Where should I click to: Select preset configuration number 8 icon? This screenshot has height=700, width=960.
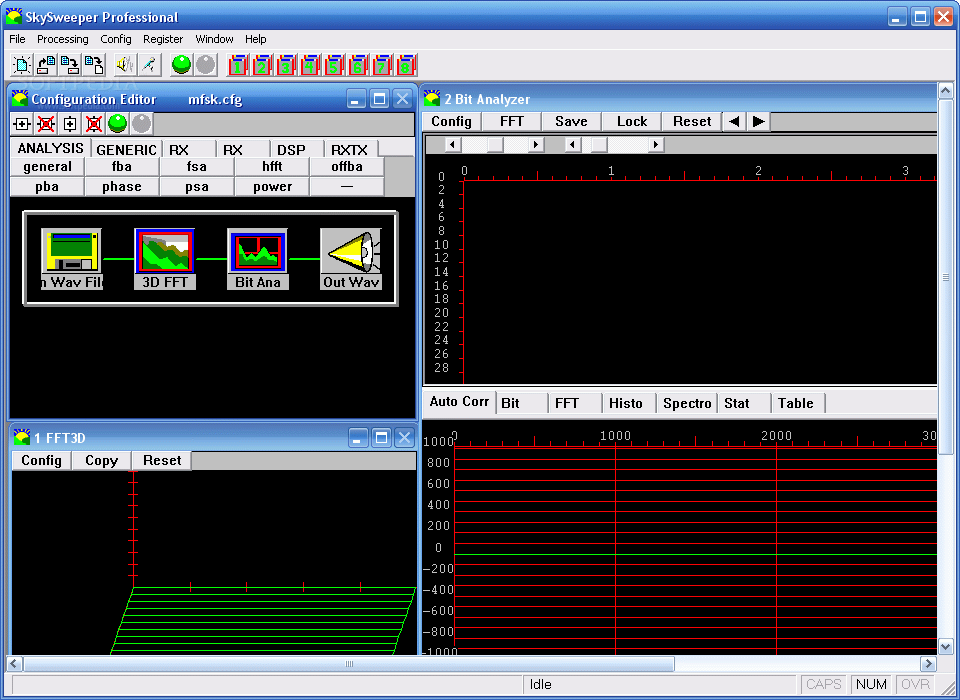[405, 65]
